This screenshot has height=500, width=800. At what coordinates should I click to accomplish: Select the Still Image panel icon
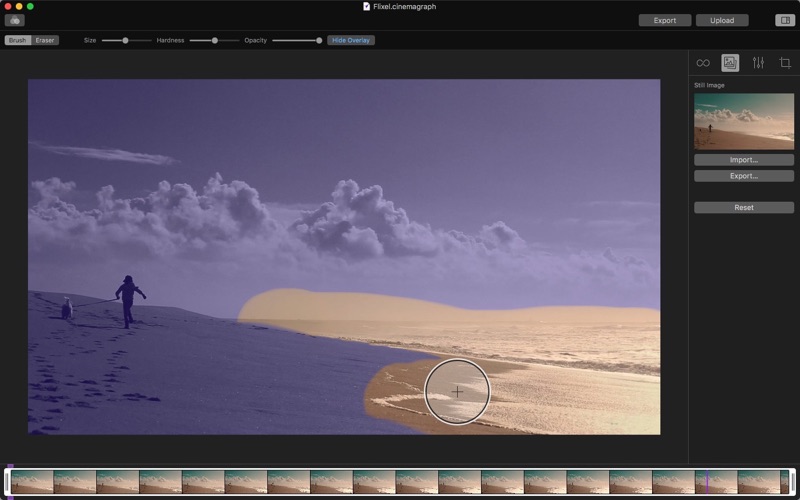coord(730,63)
